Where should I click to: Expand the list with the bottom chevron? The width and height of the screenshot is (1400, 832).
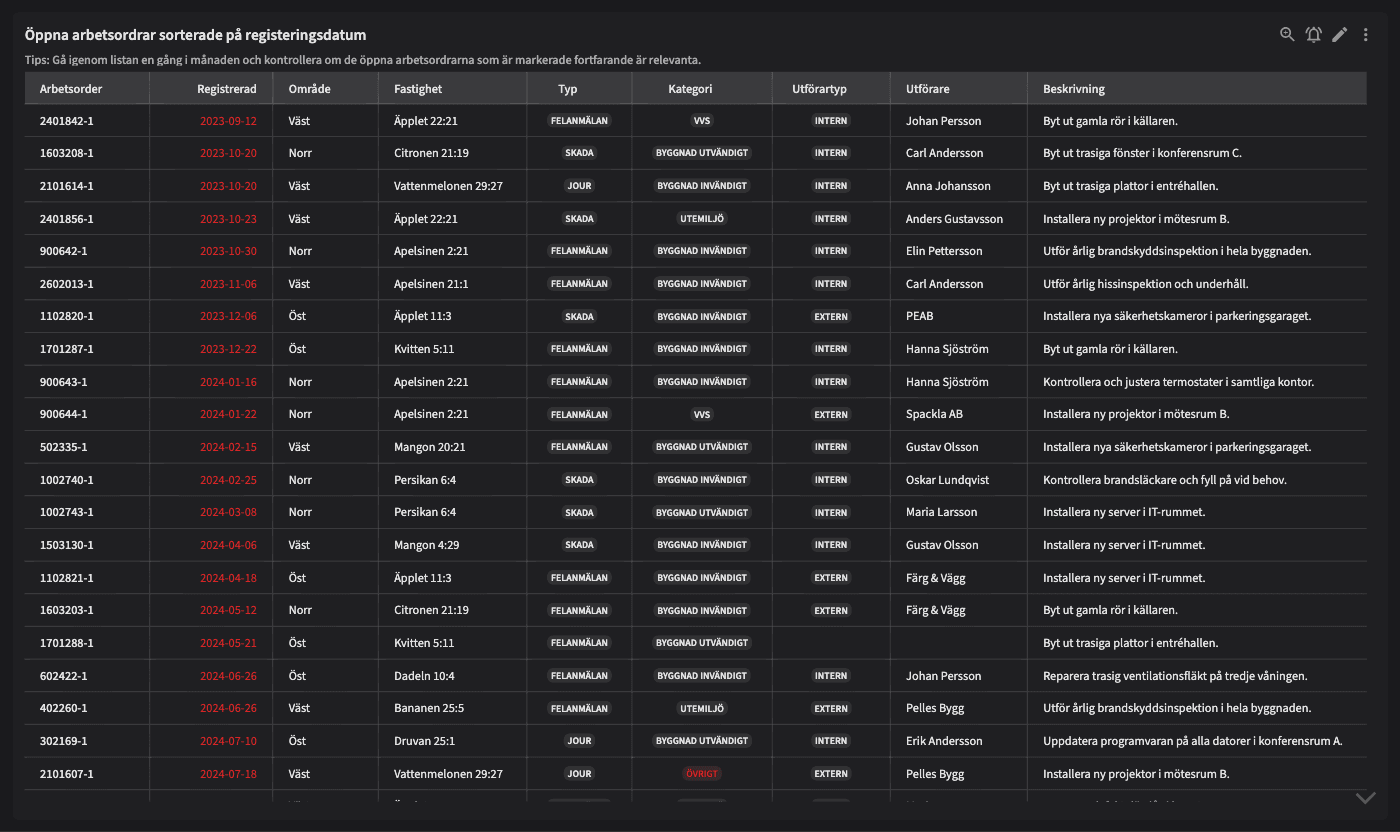pos(1365,797)
